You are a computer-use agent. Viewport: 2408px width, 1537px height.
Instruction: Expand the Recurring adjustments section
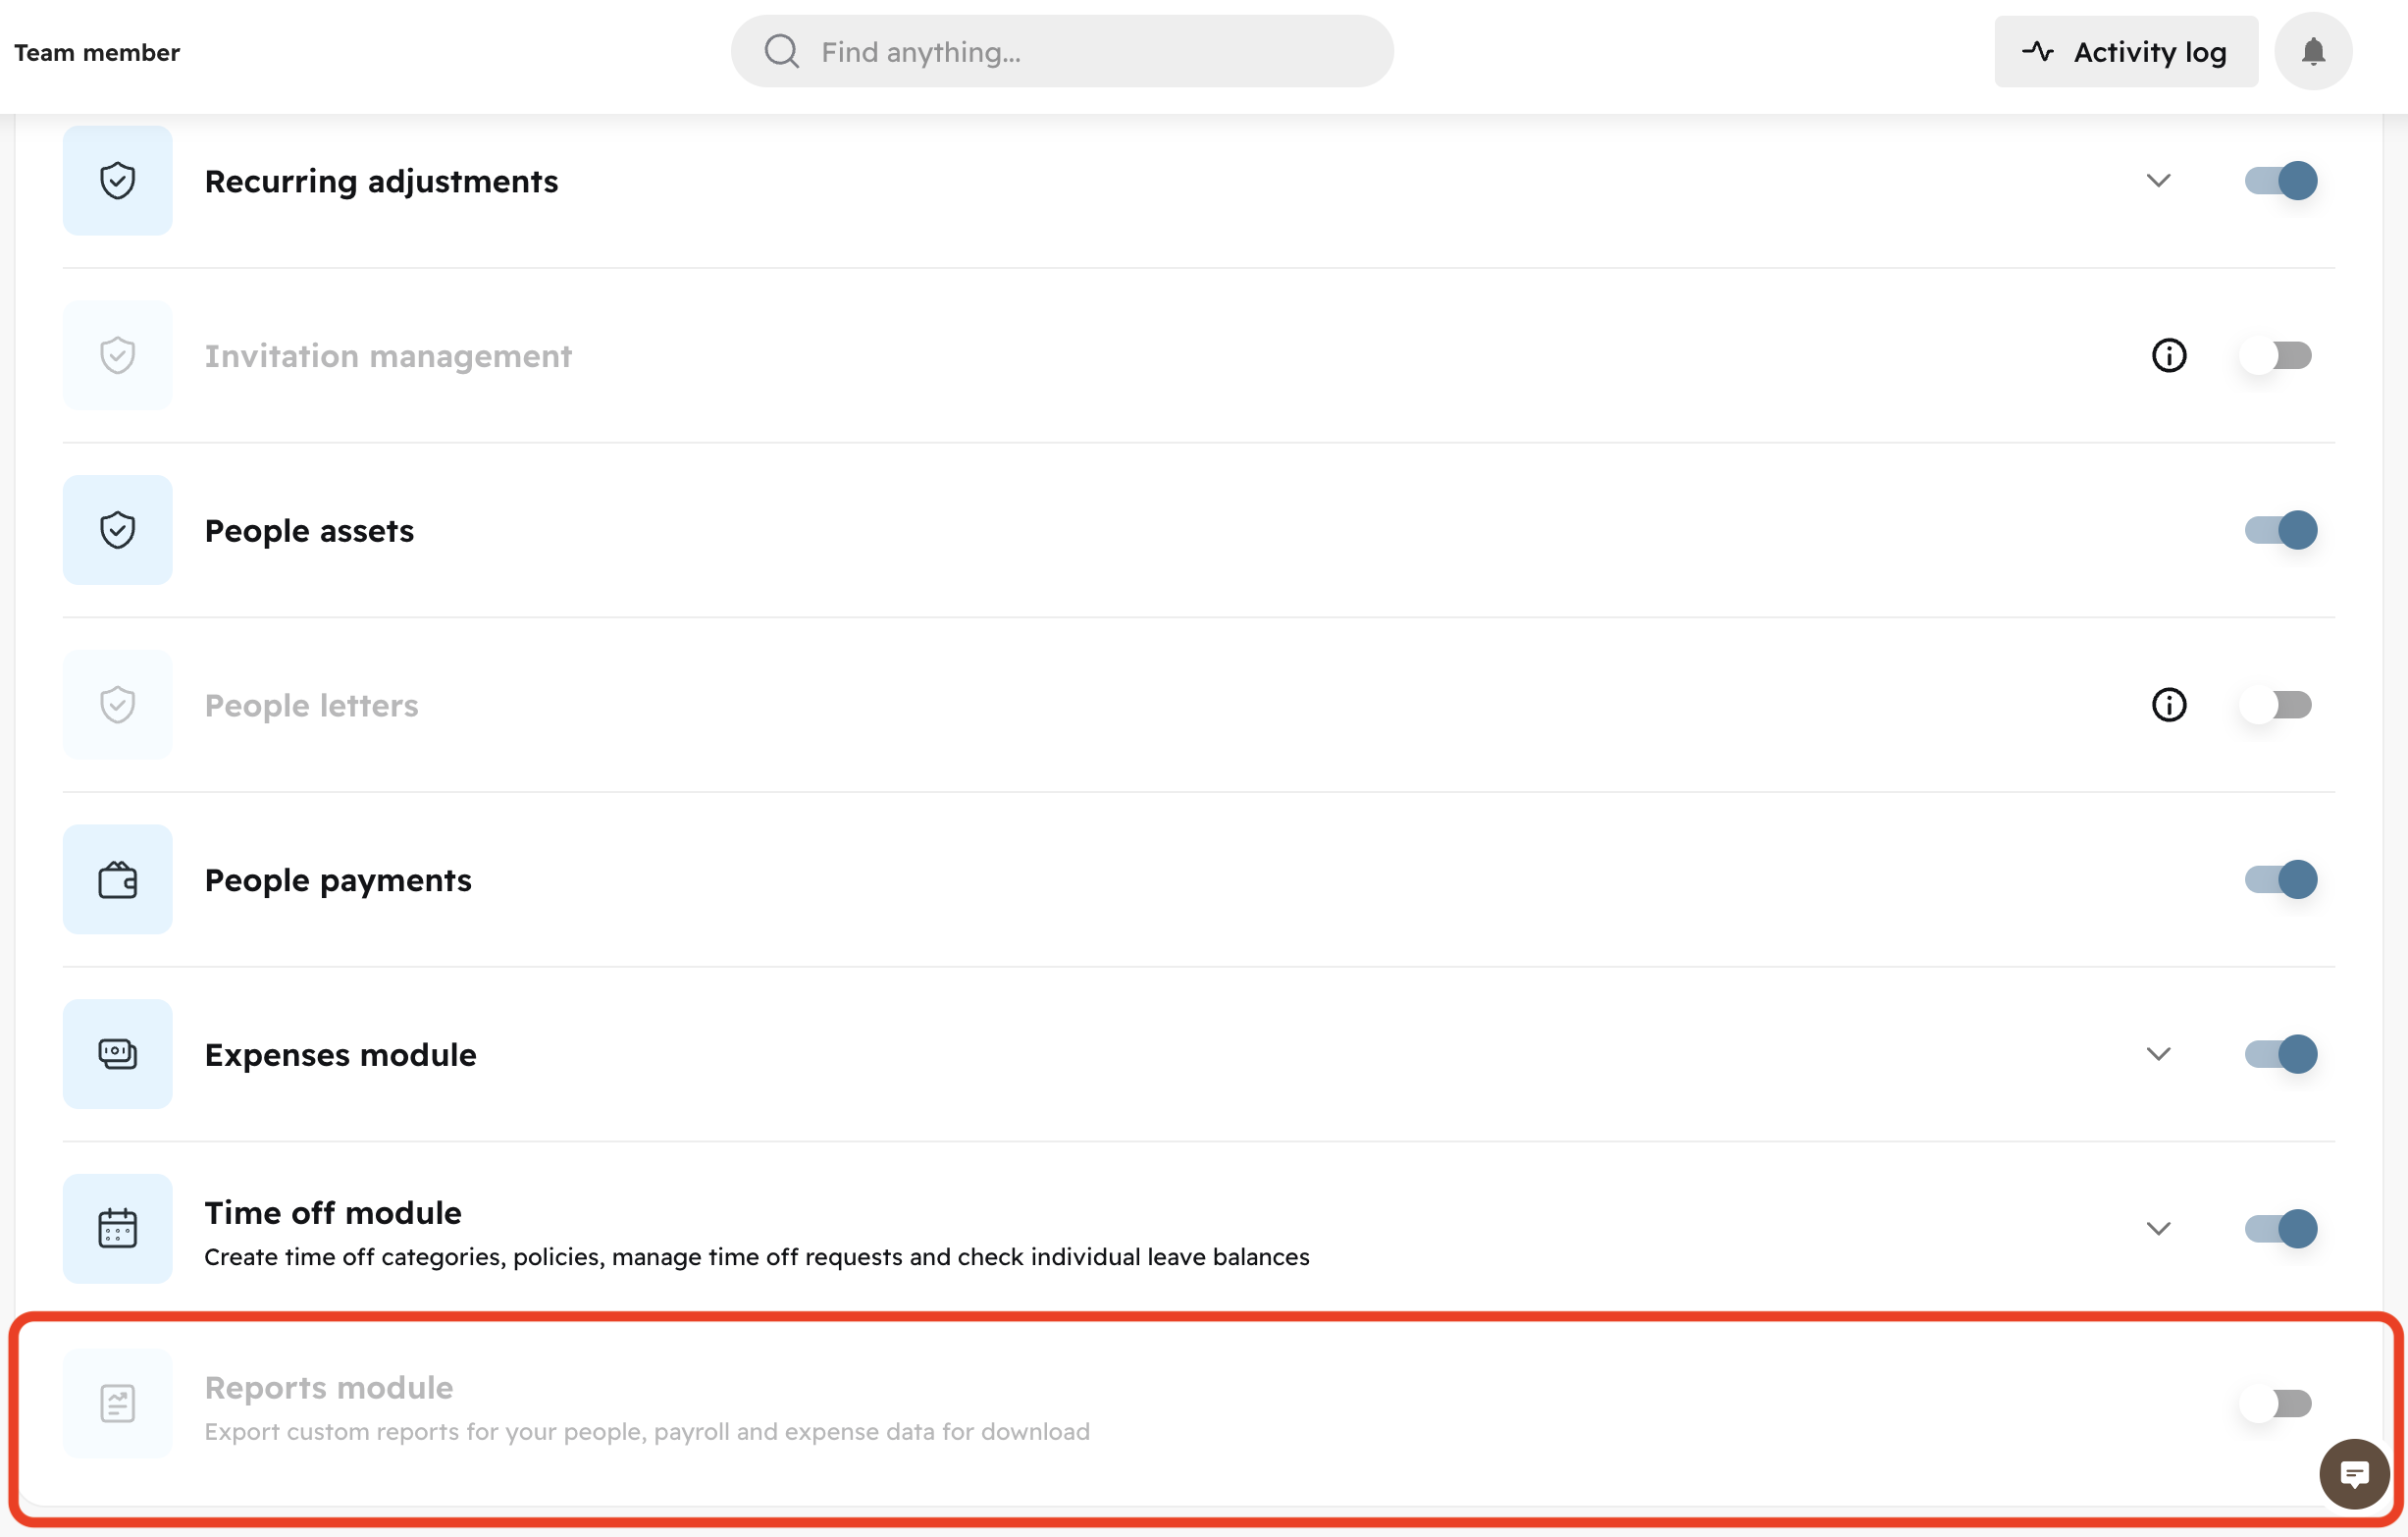click(x=2158, y=181)
